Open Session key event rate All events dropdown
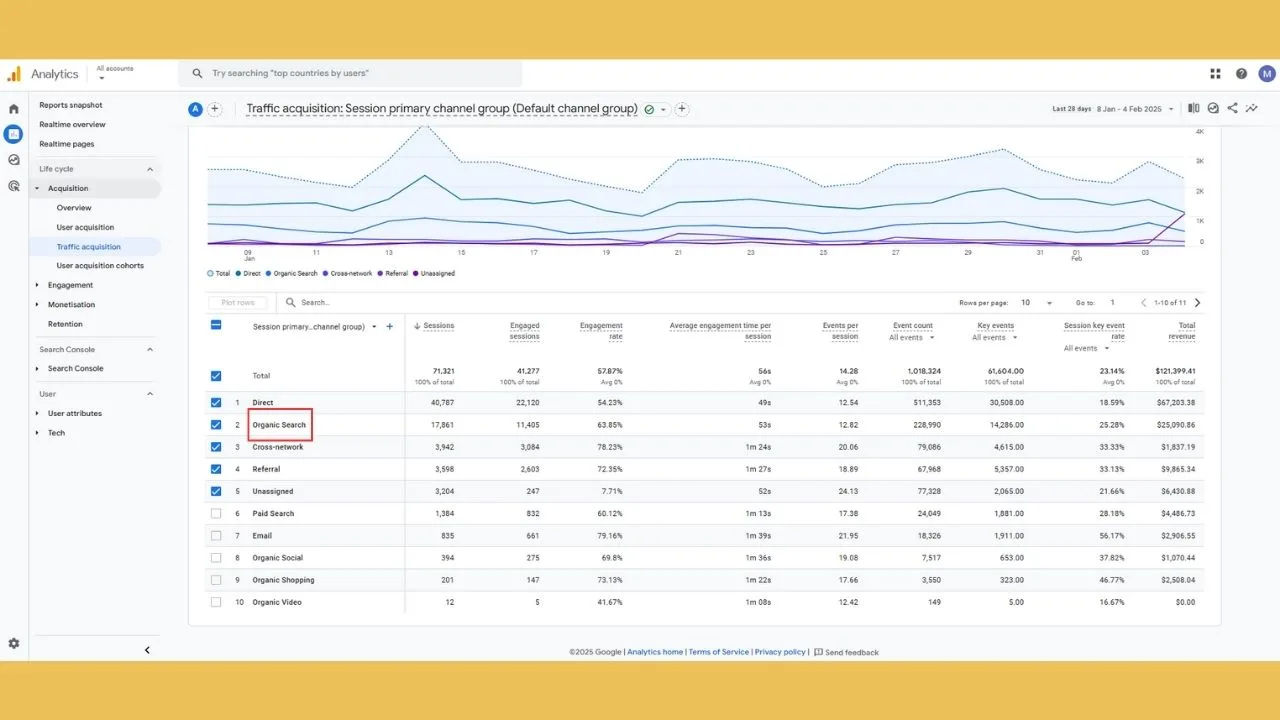1280x720 pixels. pos(1087,348)
